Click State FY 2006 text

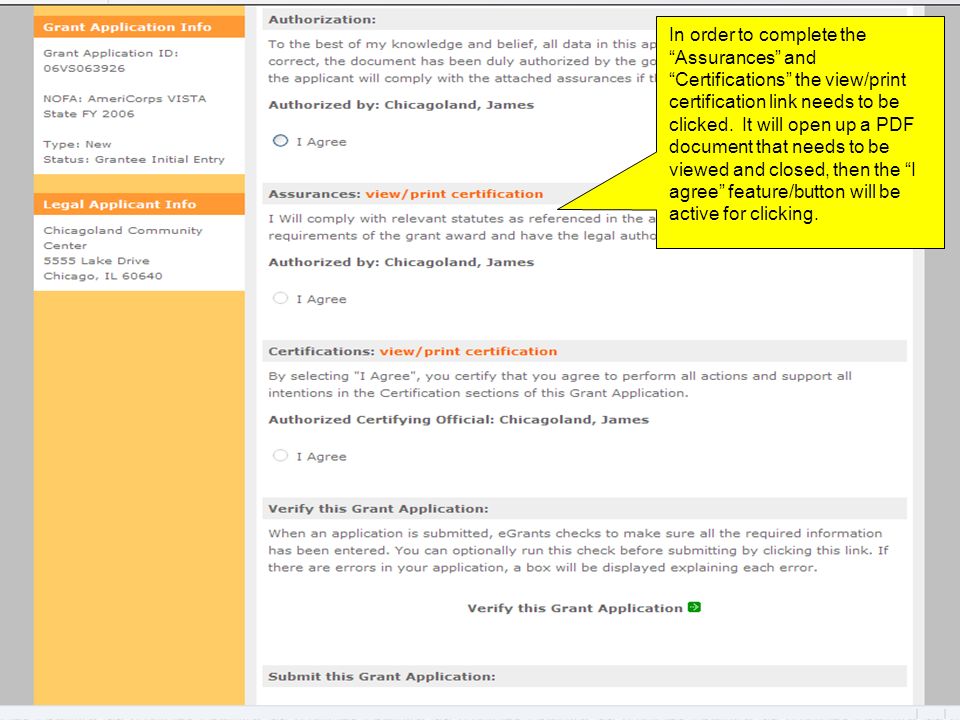click(89, 114)
